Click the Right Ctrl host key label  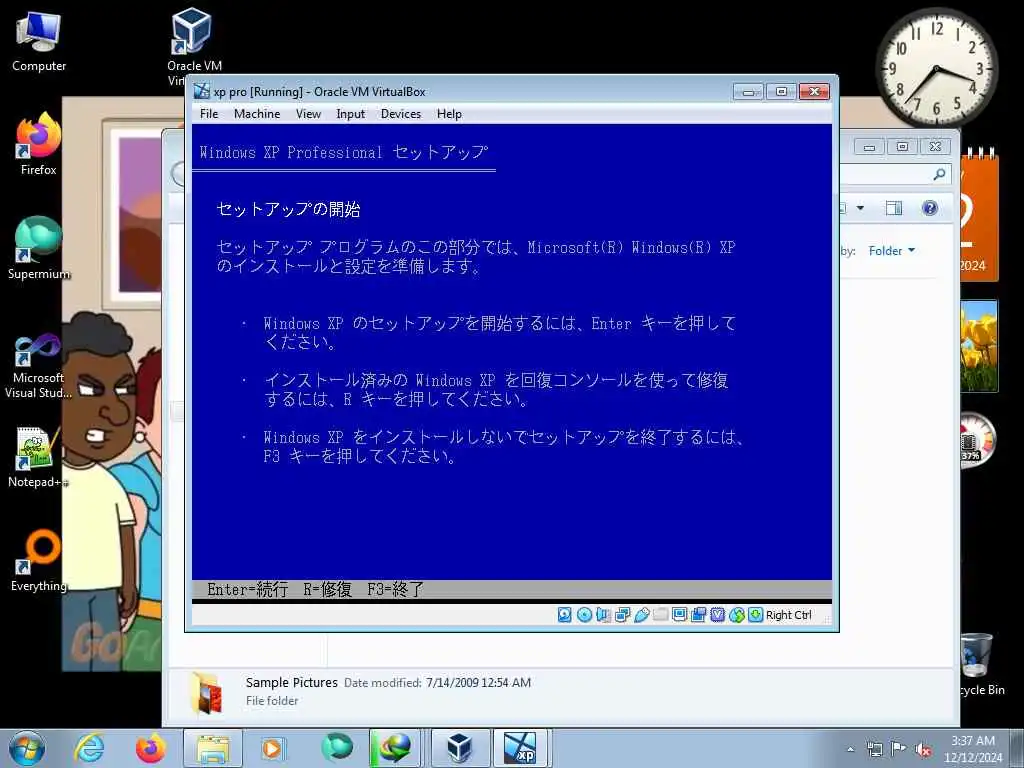point(788,615)
